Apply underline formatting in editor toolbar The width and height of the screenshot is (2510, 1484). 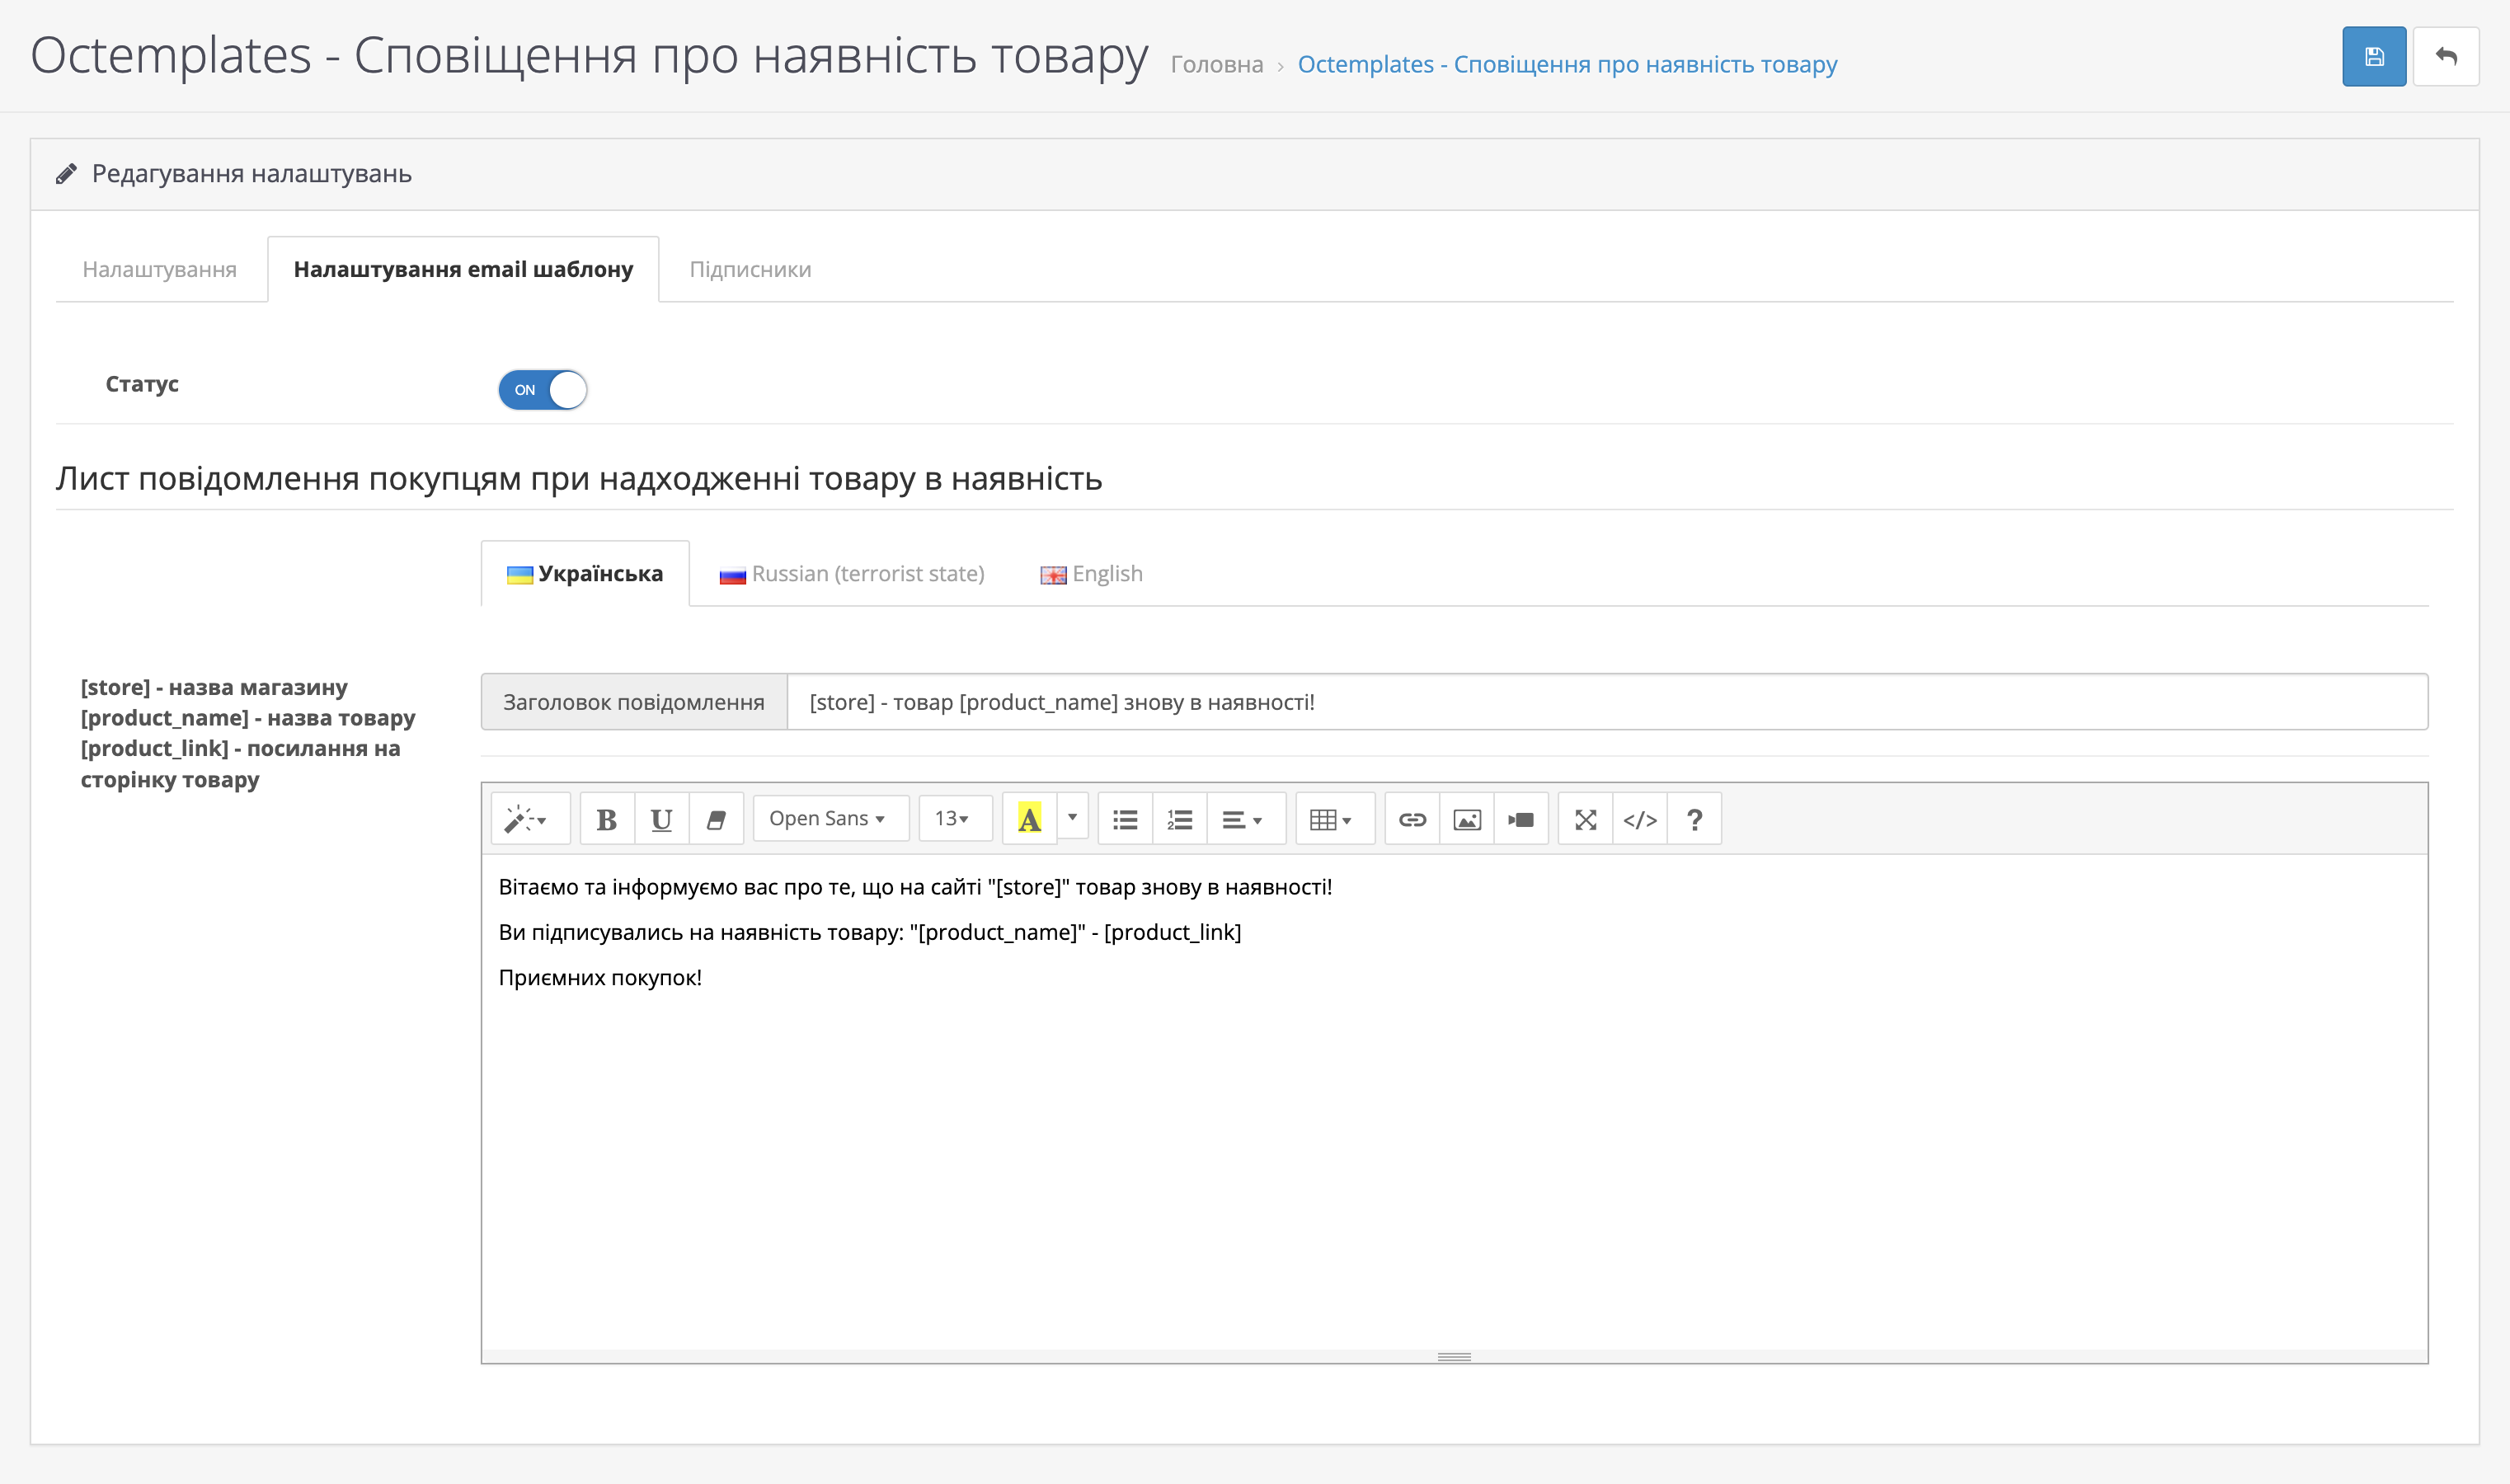tap(661, 819)
